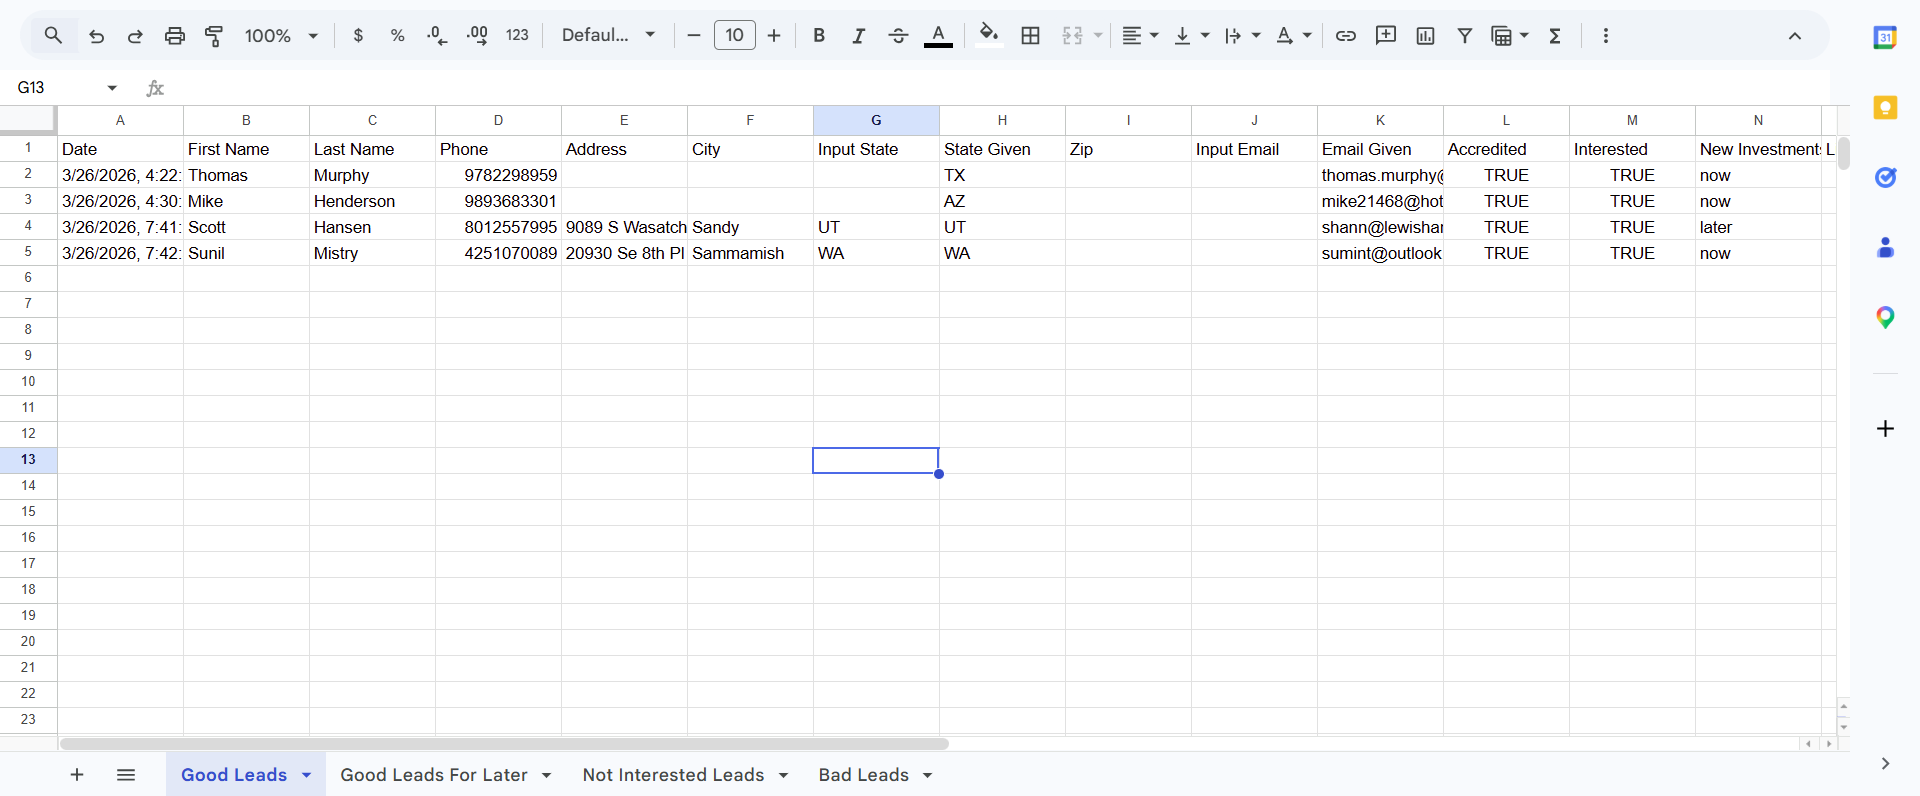Screen dimensions: 1920x796
Task: Click the 'Henderson' last name cell
Action: pos(372,201)
